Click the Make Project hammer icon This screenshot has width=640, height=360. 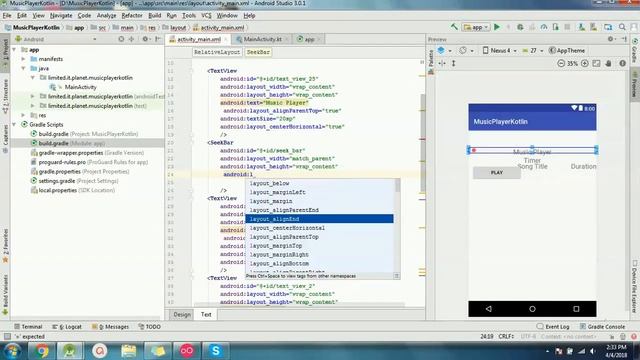(454, 27)
